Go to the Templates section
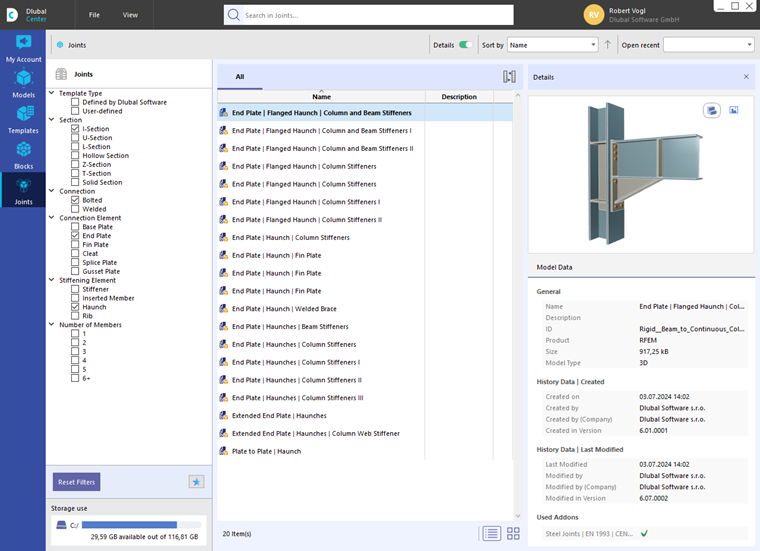This screenshot has width=760, height=551. [23, 120]
